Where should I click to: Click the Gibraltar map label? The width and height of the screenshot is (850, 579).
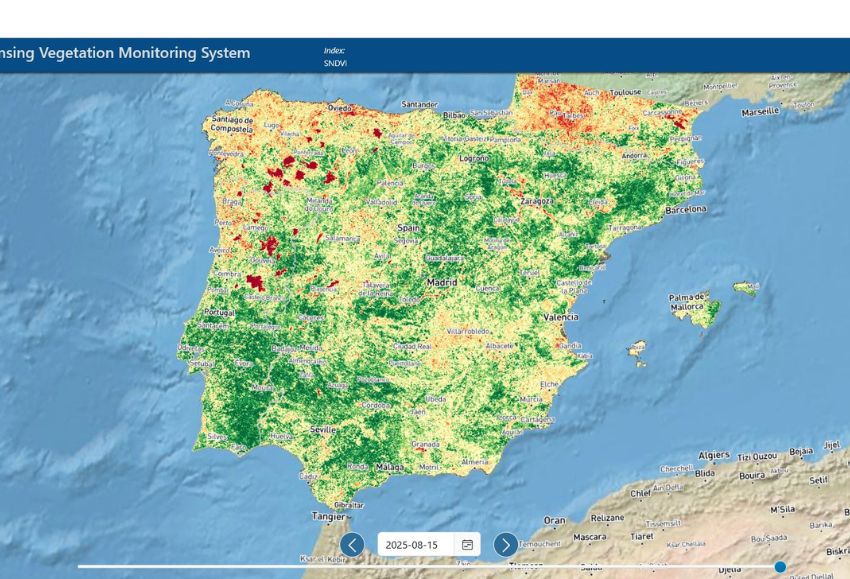click(x=349, y=505)
